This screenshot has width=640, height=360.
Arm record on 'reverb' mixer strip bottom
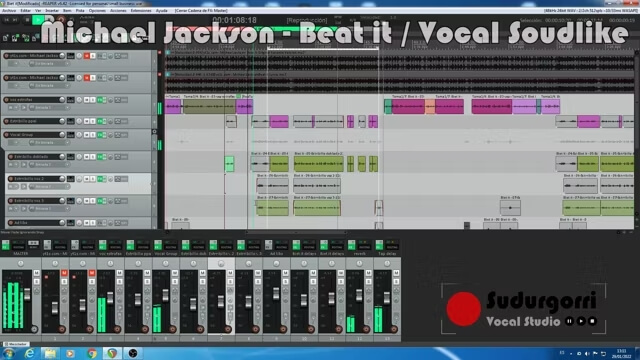[366, 329]
